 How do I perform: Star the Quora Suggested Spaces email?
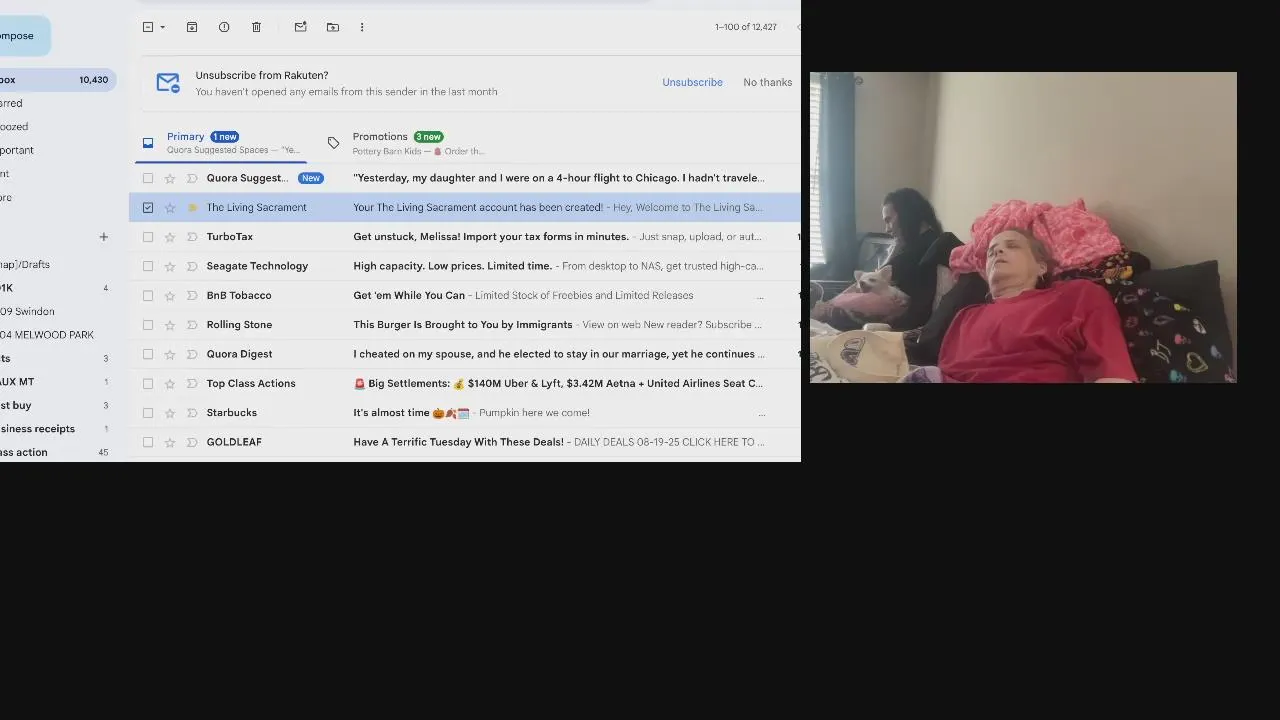170,178
